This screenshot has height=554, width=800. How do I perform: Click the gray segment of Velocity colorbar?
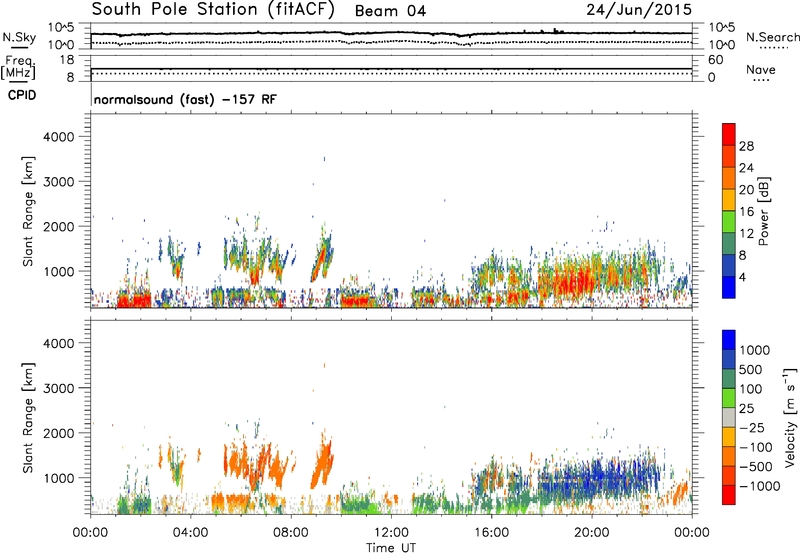[x=729, y=418]
